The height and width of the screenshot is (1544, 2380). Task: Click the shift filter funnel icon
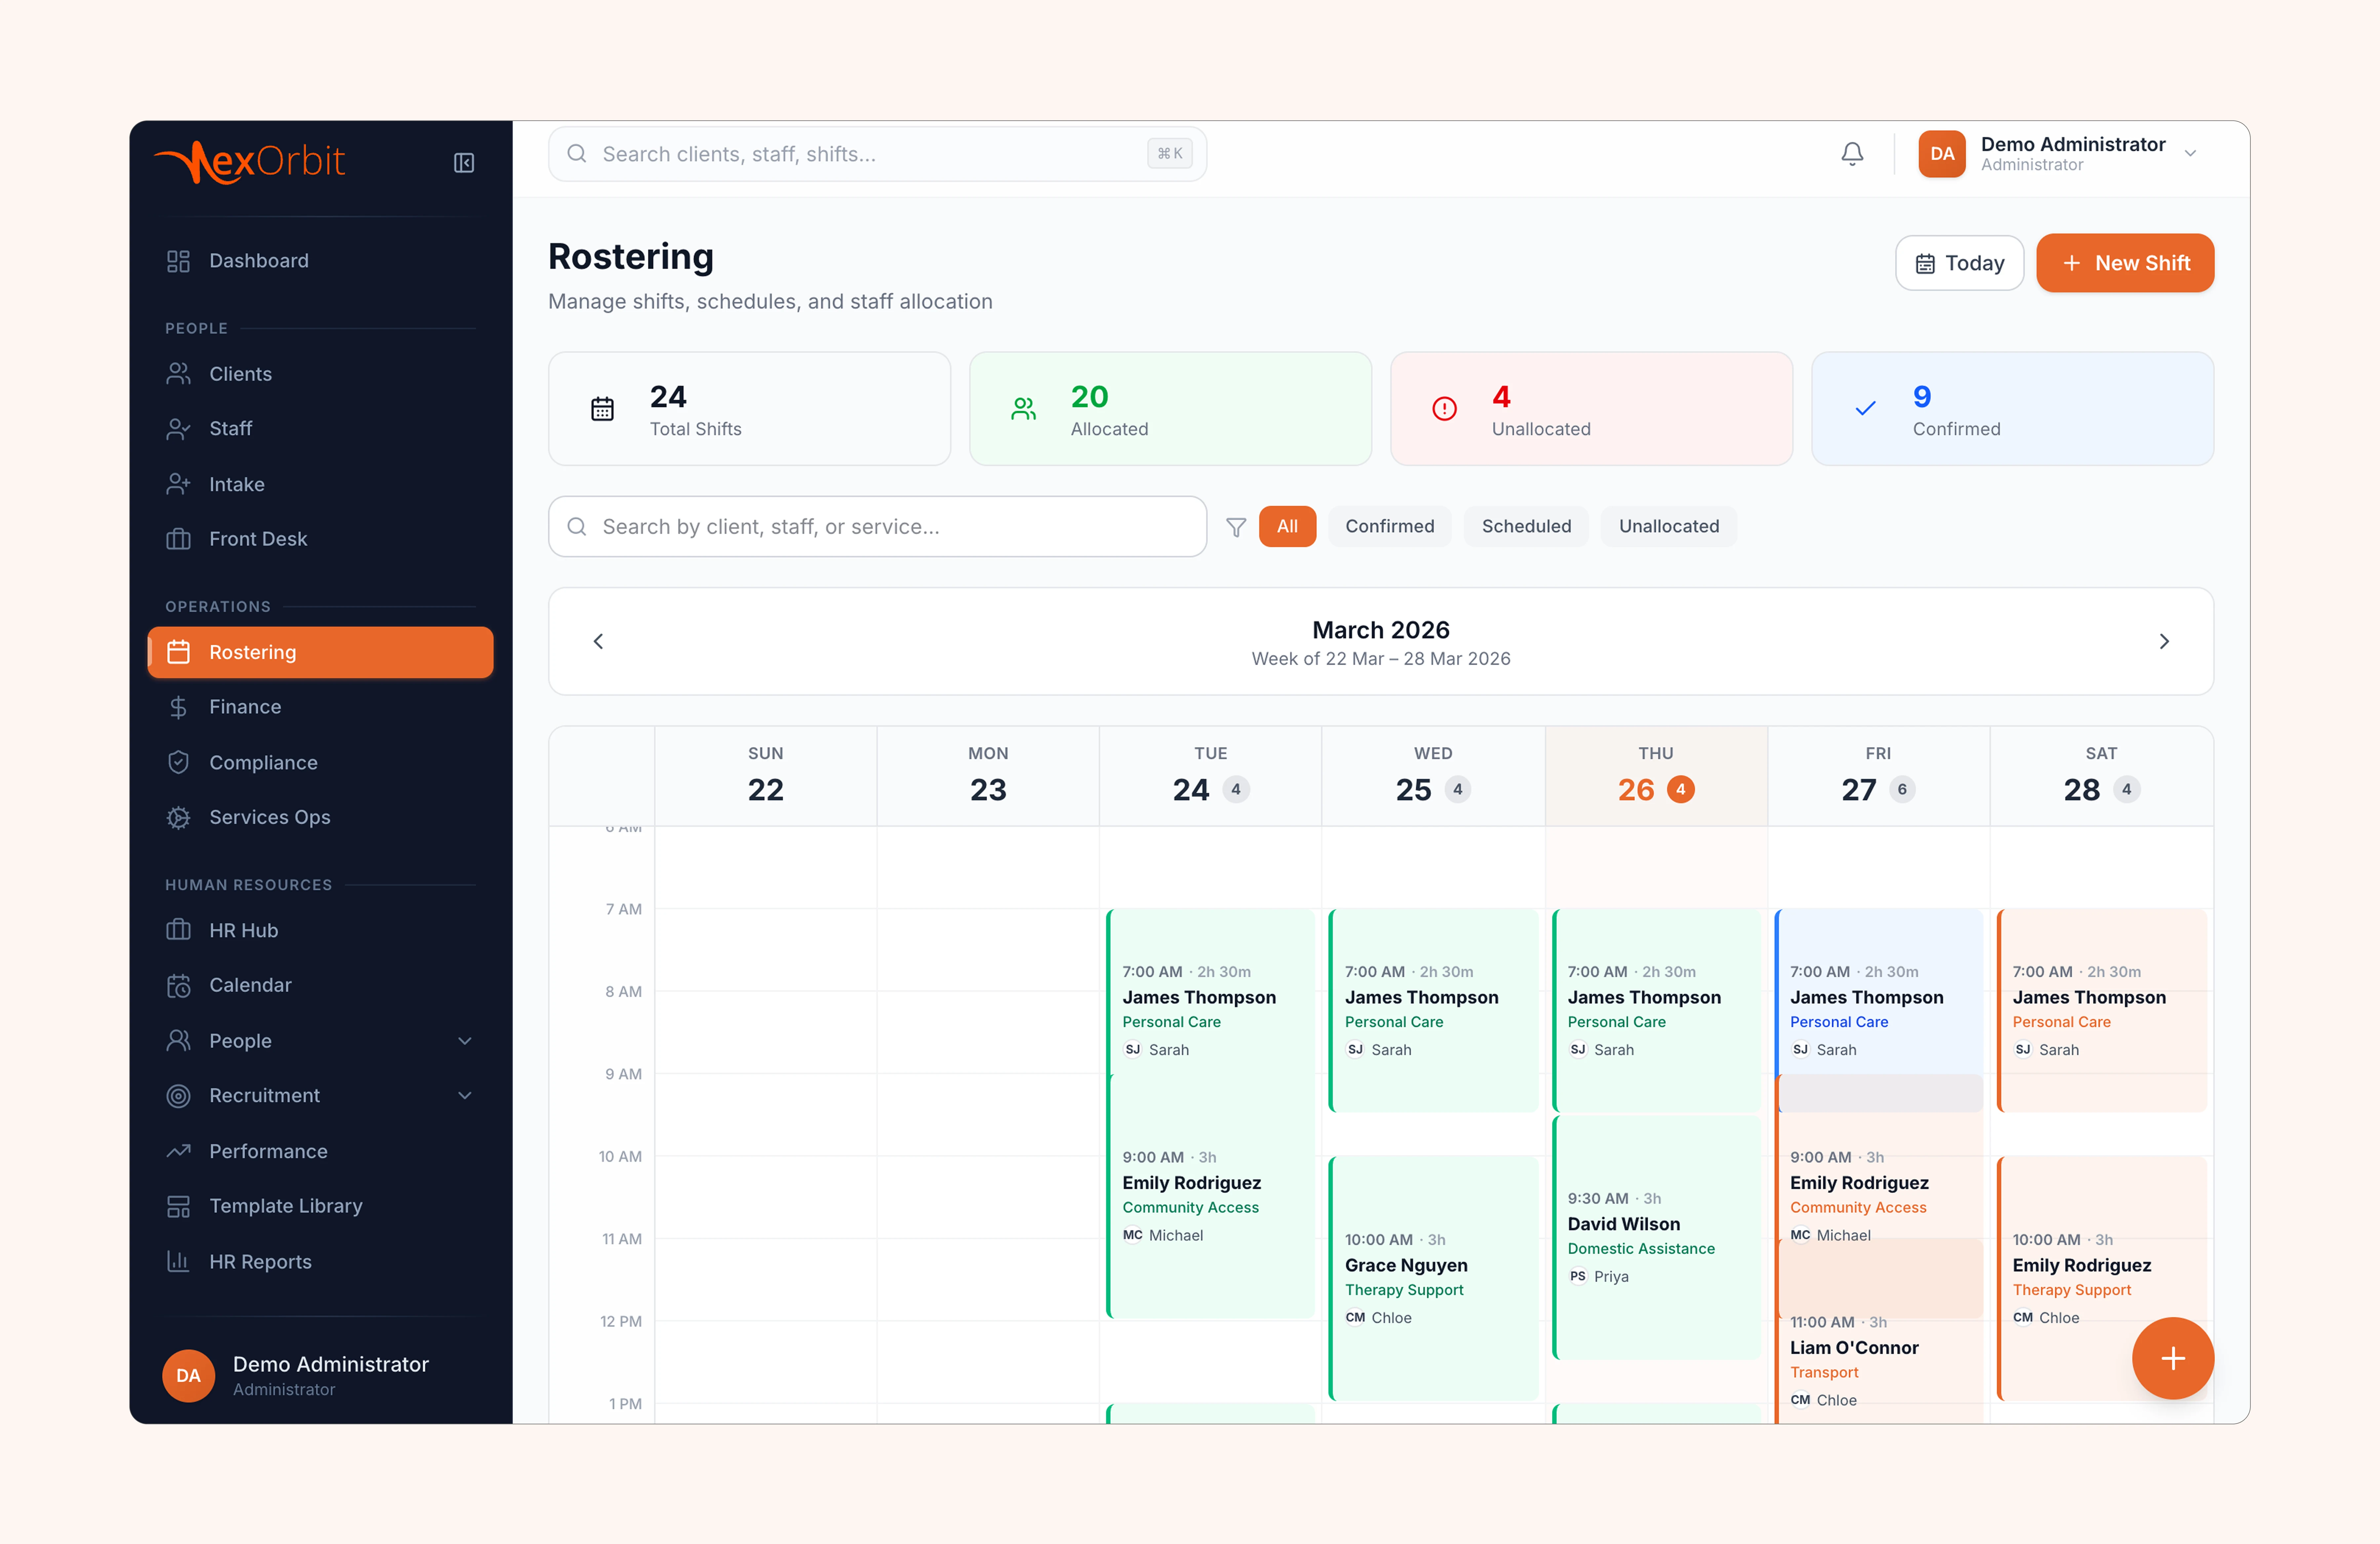click(1236, 527)
